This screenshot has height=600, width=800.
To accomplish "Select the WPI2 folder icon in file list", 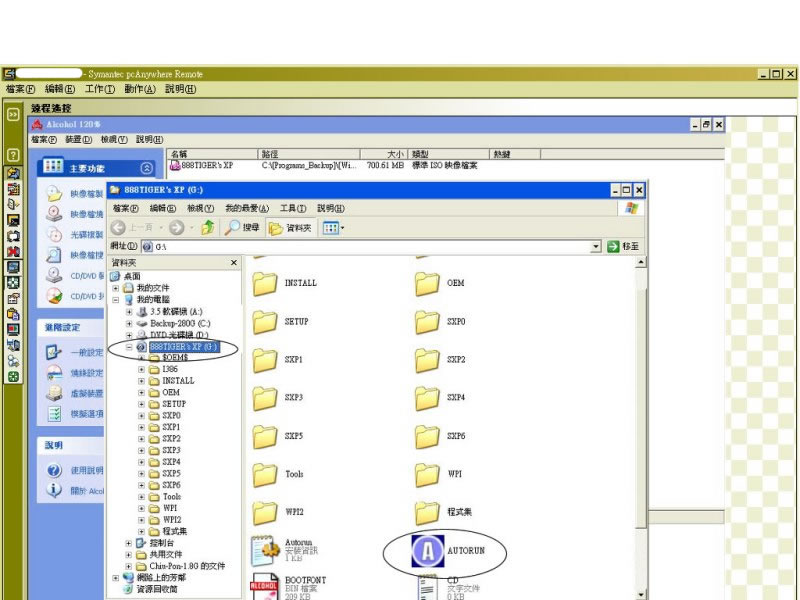I will pyautogui.click(x=265, y=512).
